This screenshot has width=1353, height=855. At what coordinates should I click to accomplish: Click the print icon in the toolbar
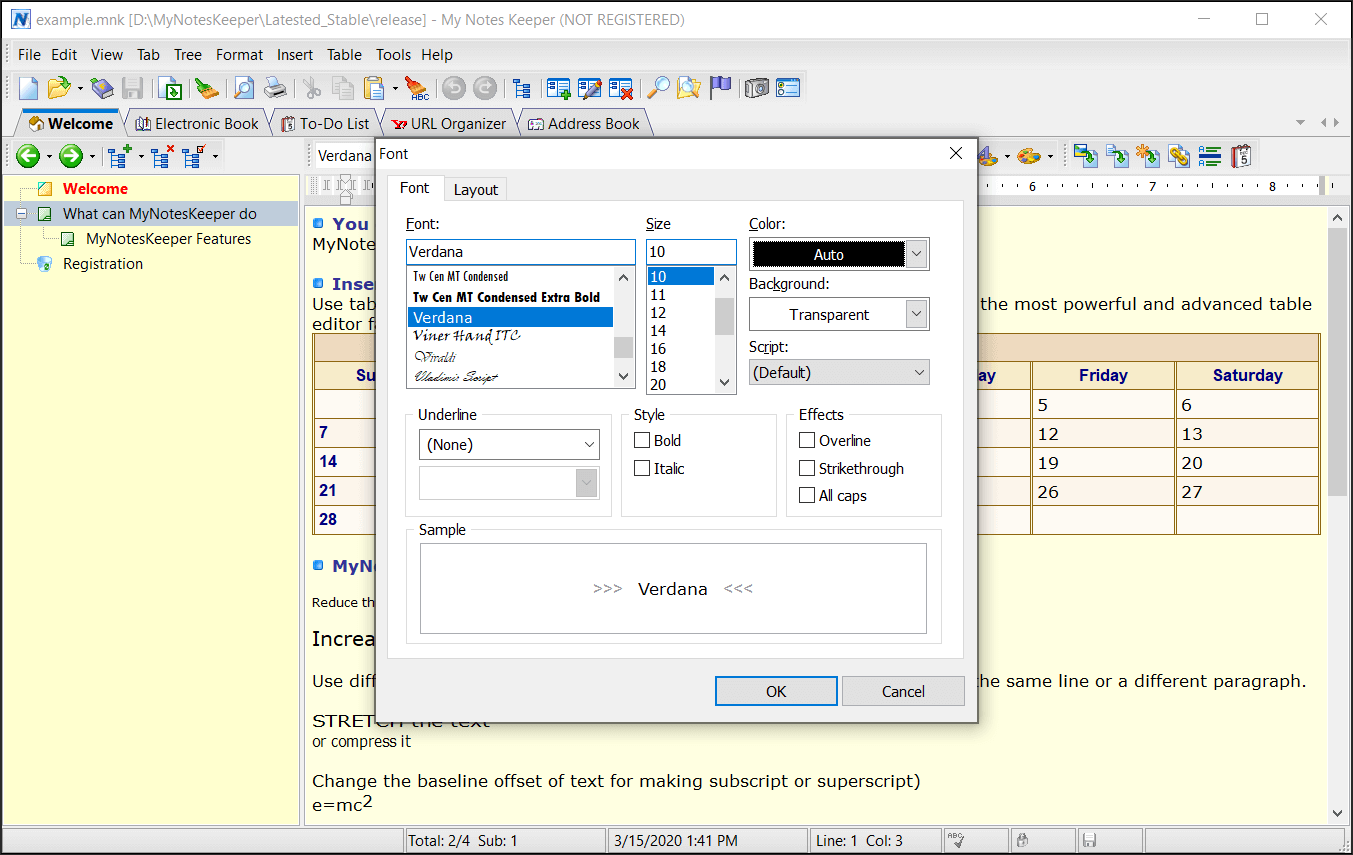[x=274, y=88]
